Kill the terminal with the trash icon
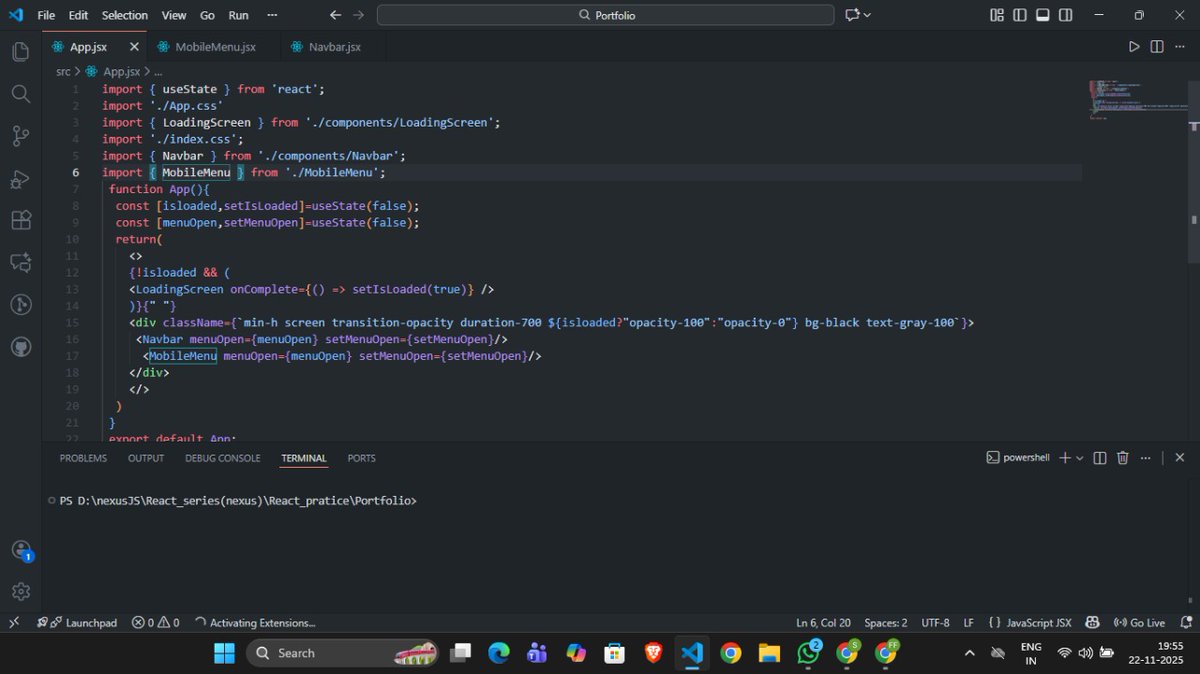The image size is (1200, 674). [1123, 457]
